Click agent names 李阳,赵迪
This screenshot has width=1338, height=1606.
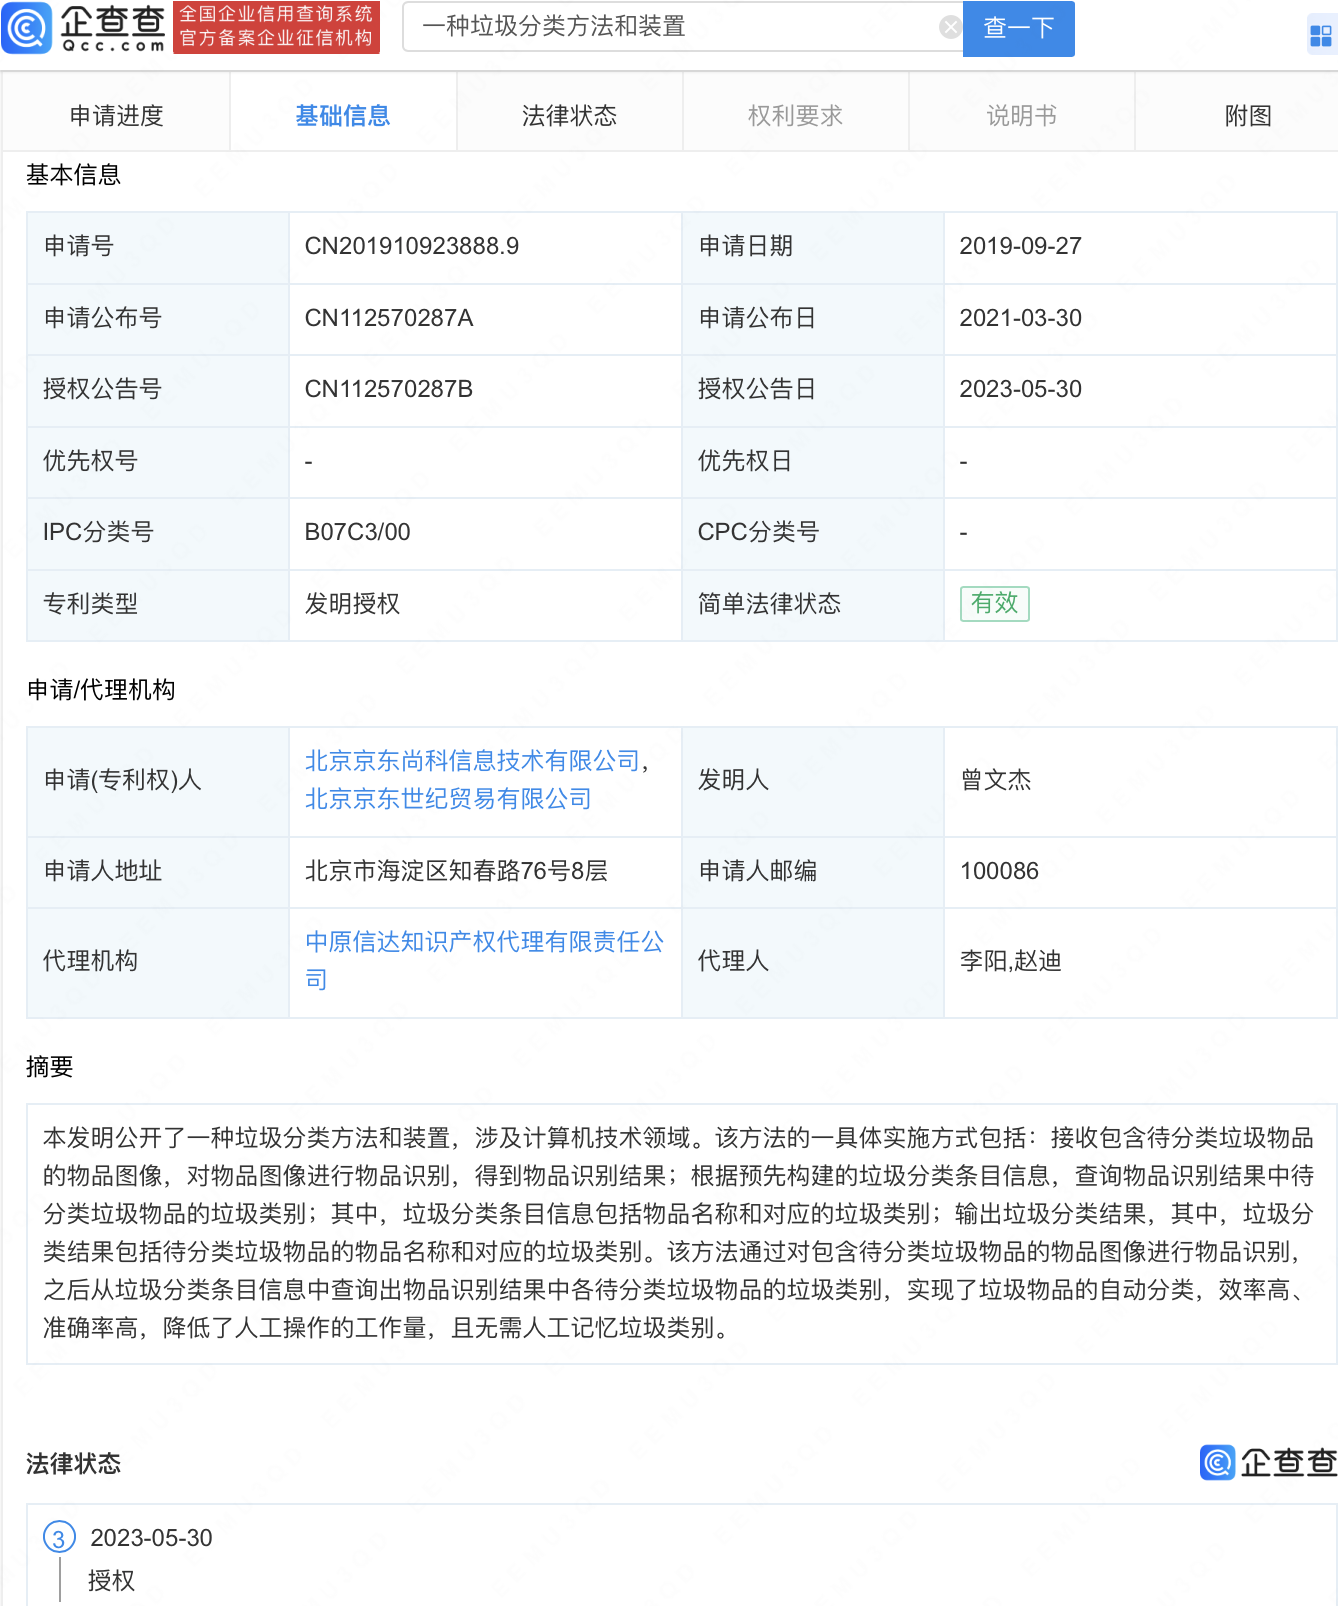(1010, 961)
